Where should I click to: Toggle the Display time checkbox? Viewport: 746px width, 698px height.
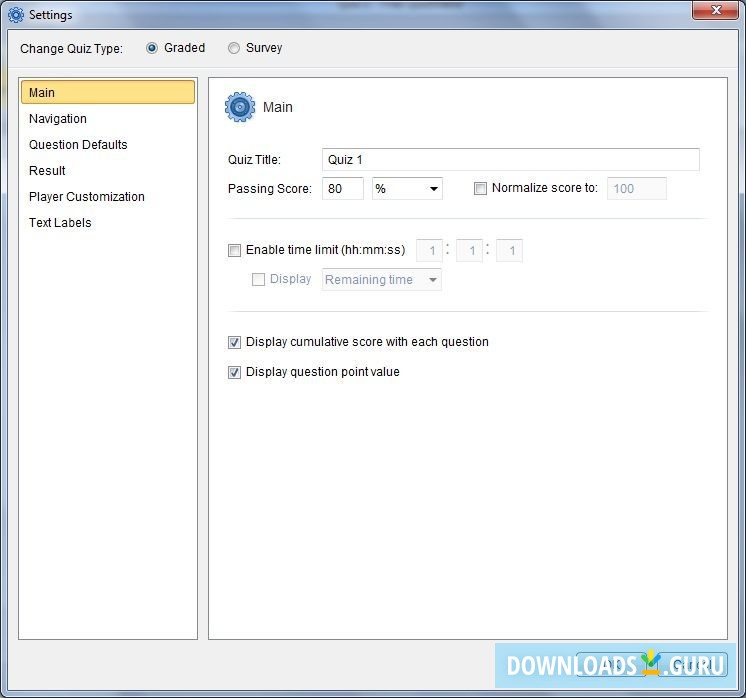(258, 279)
